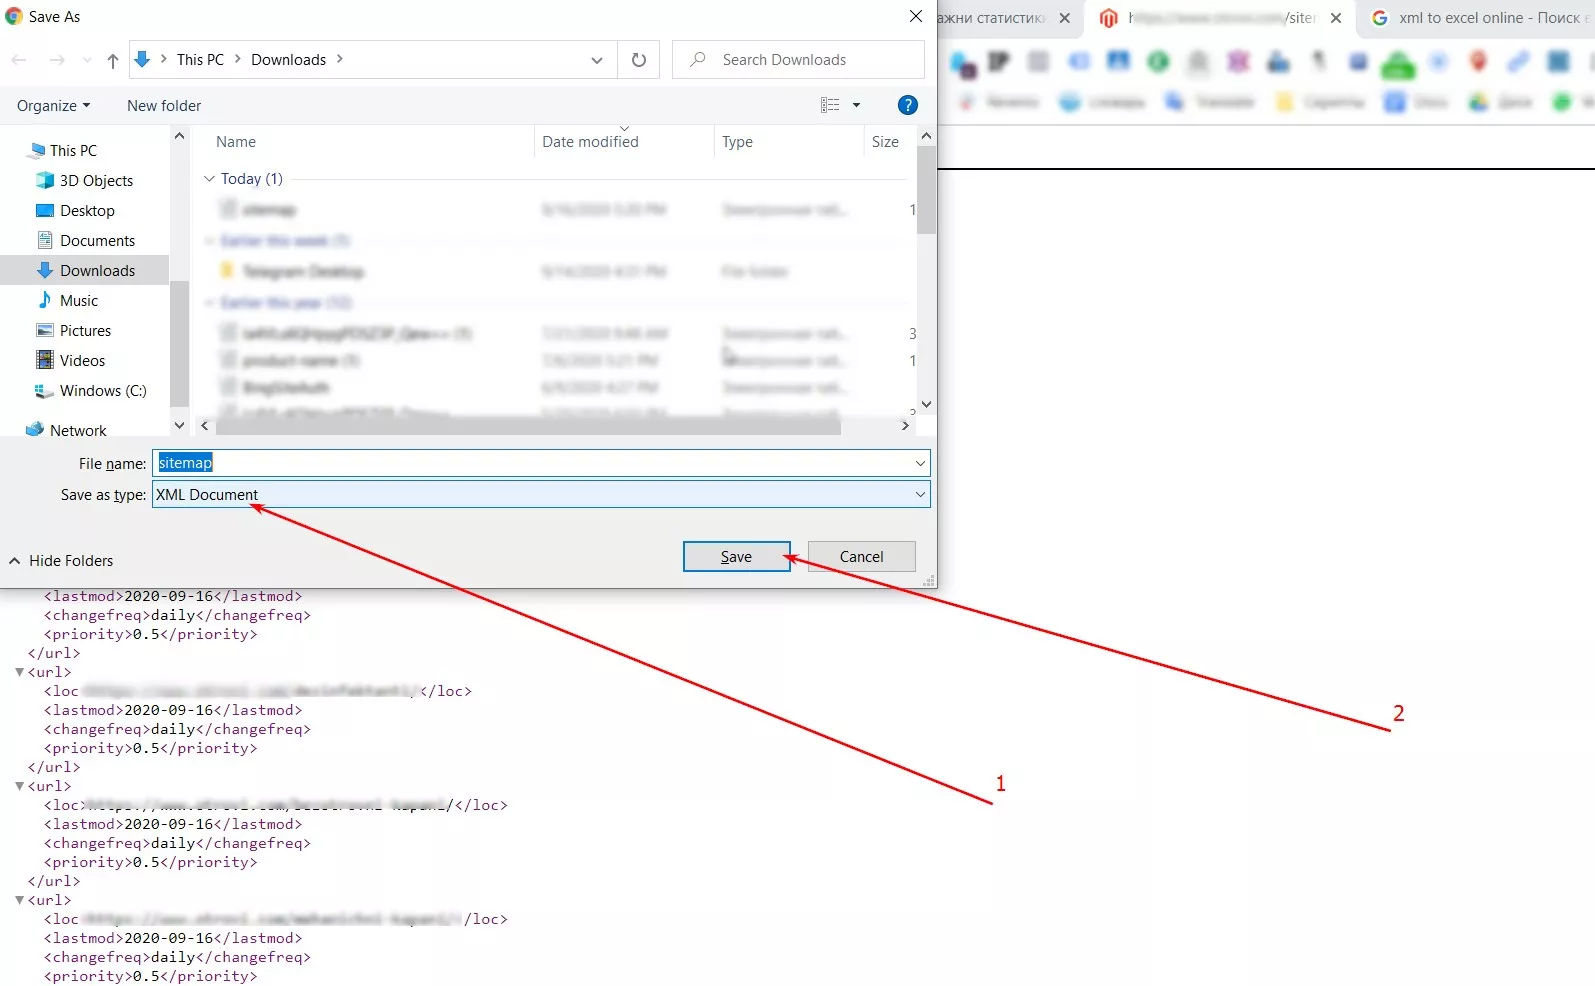Click the Cancel button
This screenshot has width=1595, height=986.
[x=861, y=557]
